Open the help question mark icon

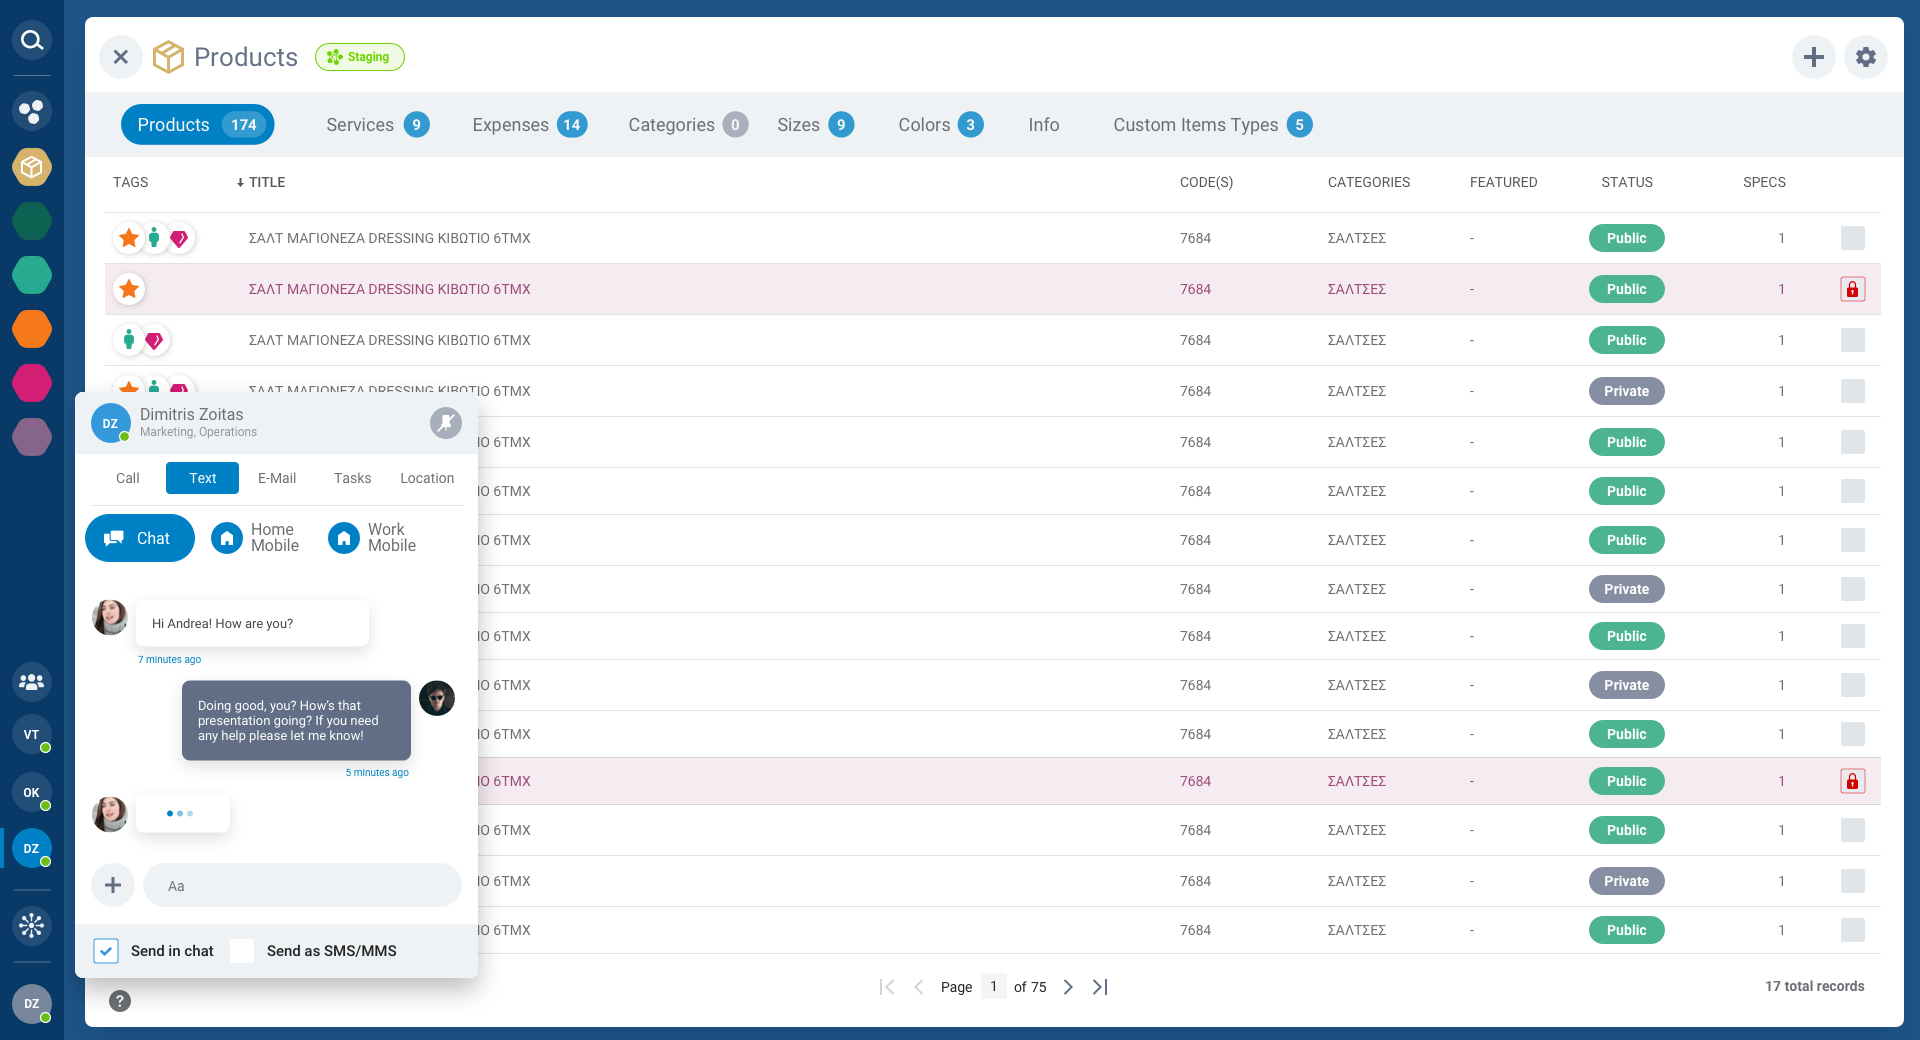pyautogui.click(x=120, y=1000)
